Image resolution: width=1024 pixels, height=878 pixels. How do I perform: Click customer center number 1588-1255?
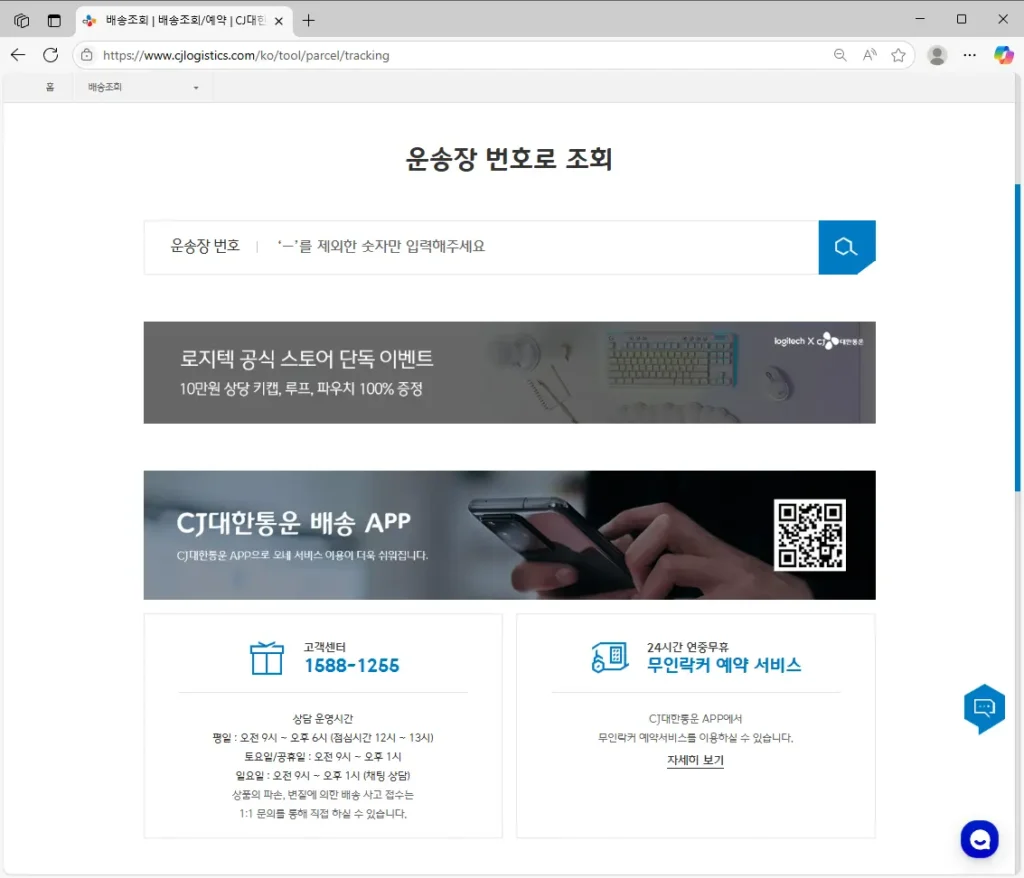tap(351, 666)
